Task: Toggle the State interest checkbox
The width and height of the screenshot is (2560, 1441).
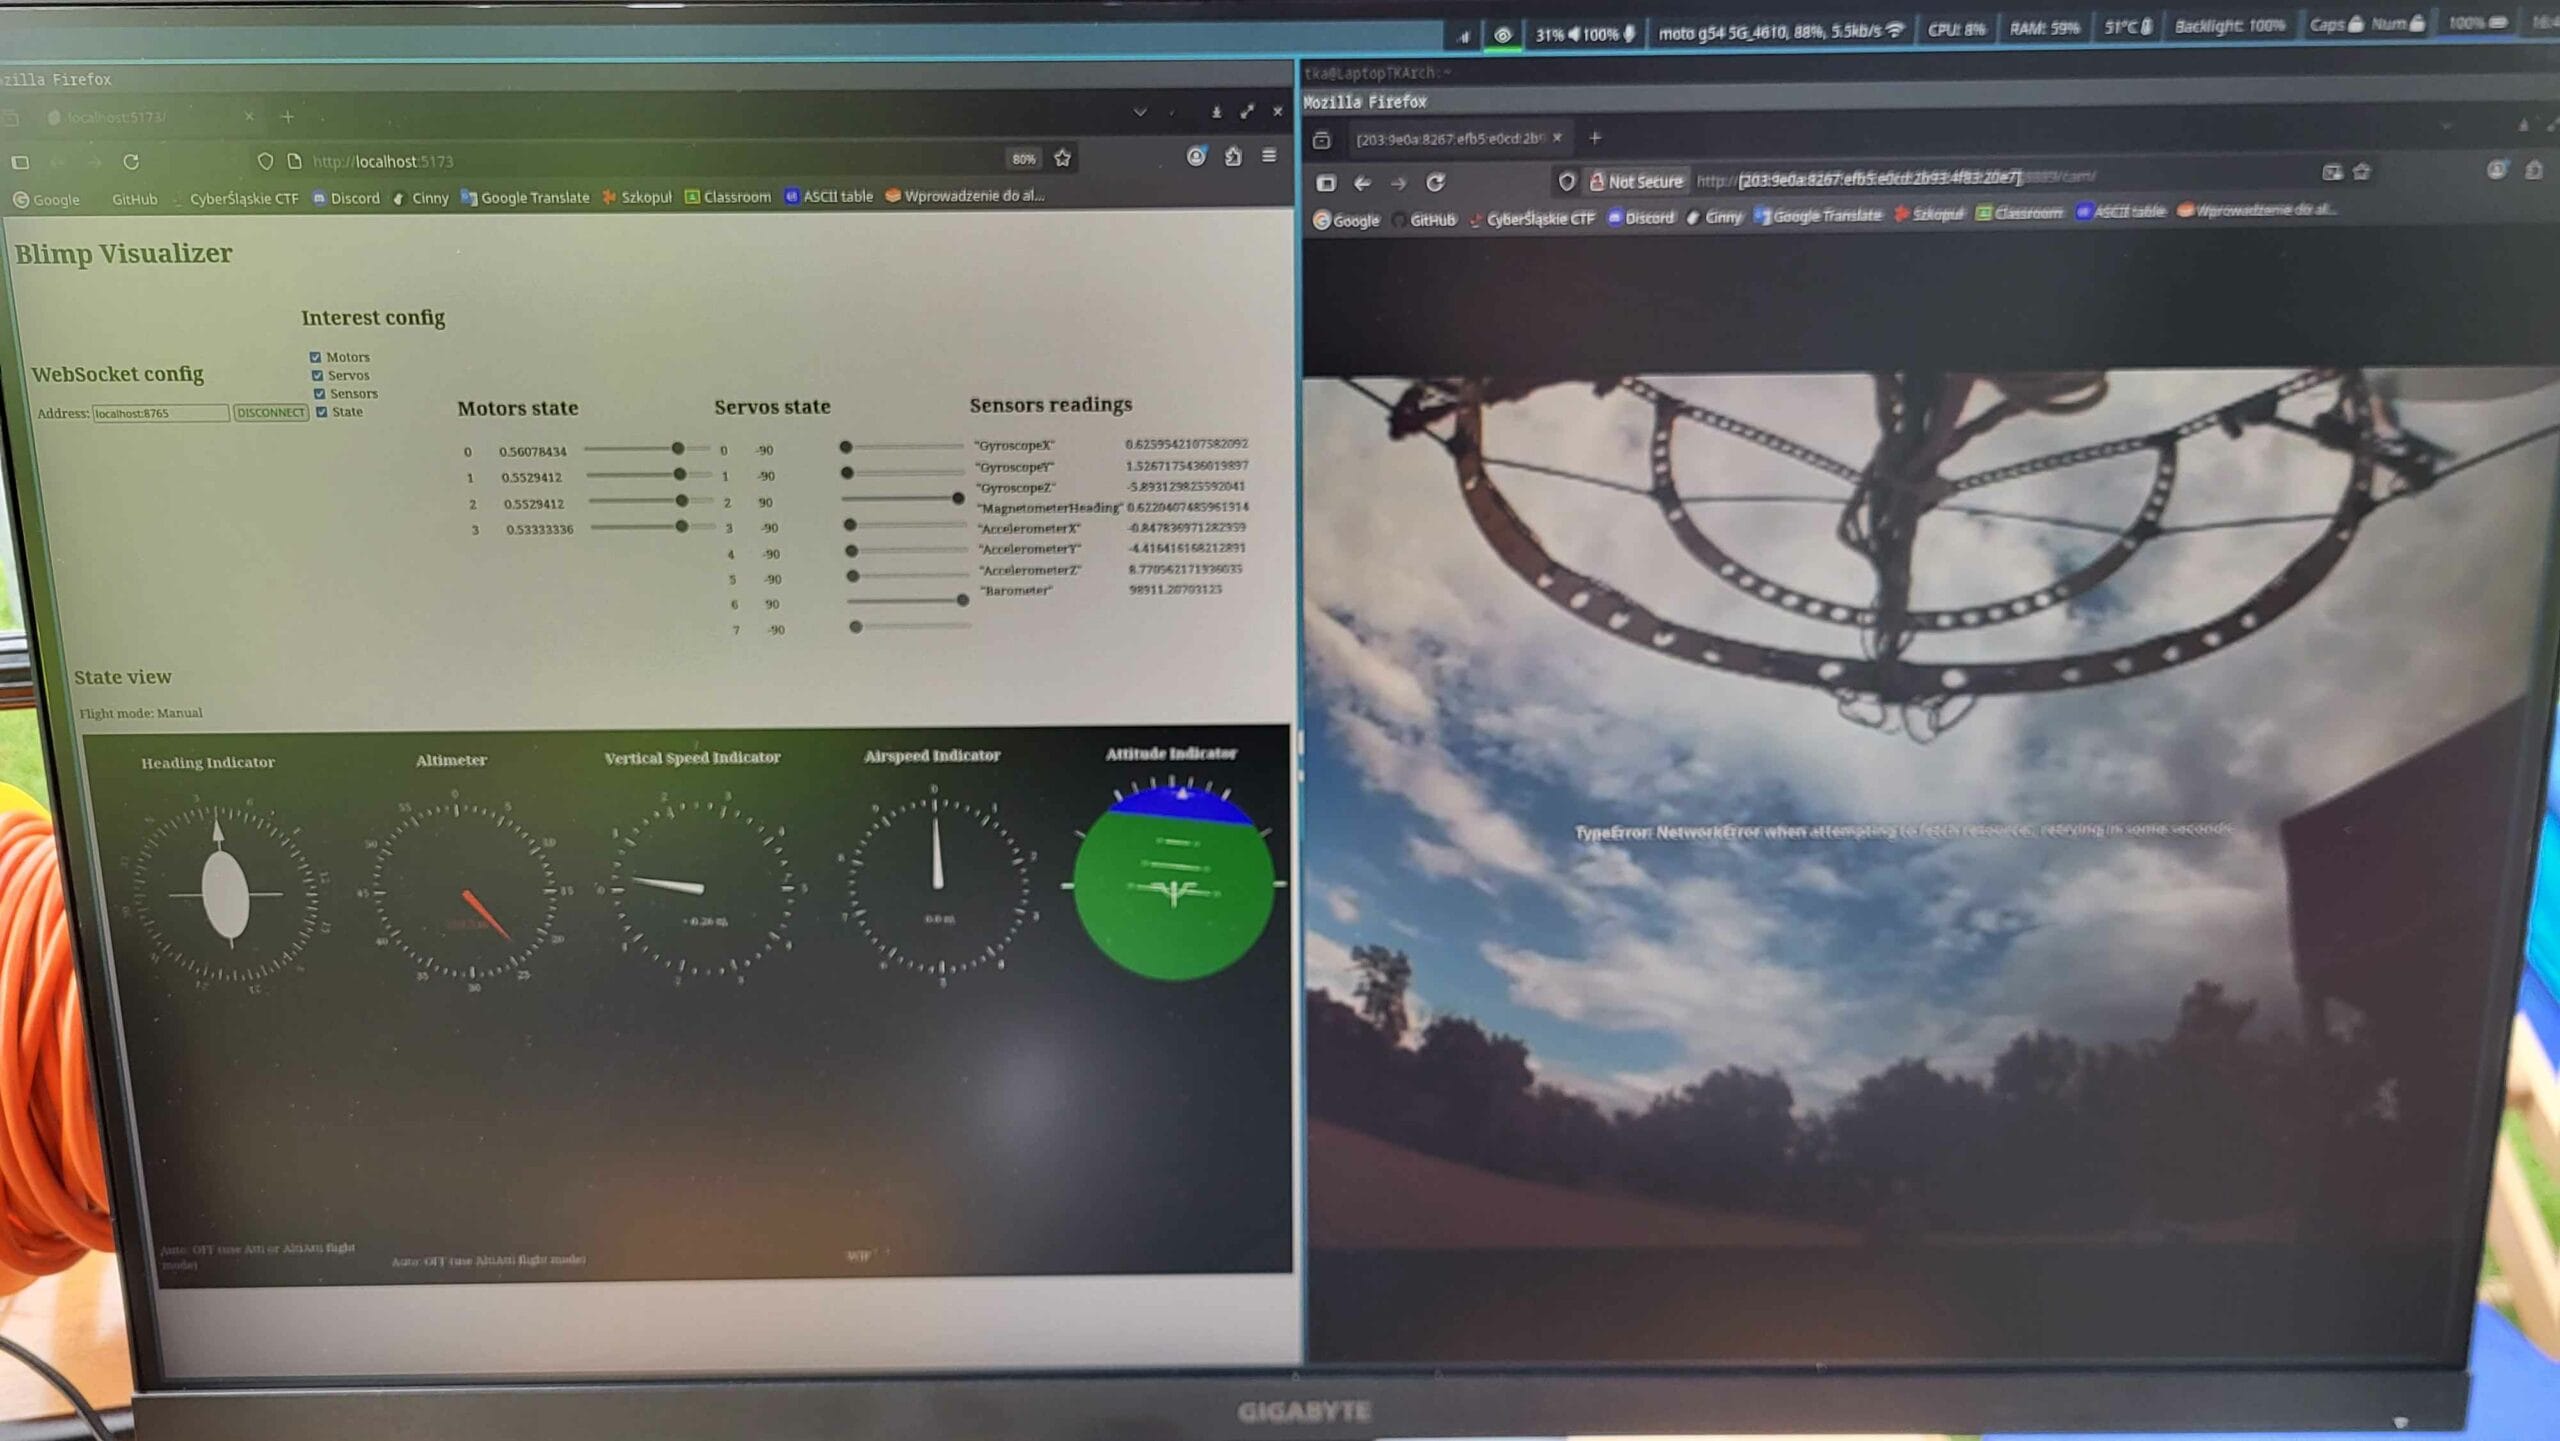Action: coord(321,412)
